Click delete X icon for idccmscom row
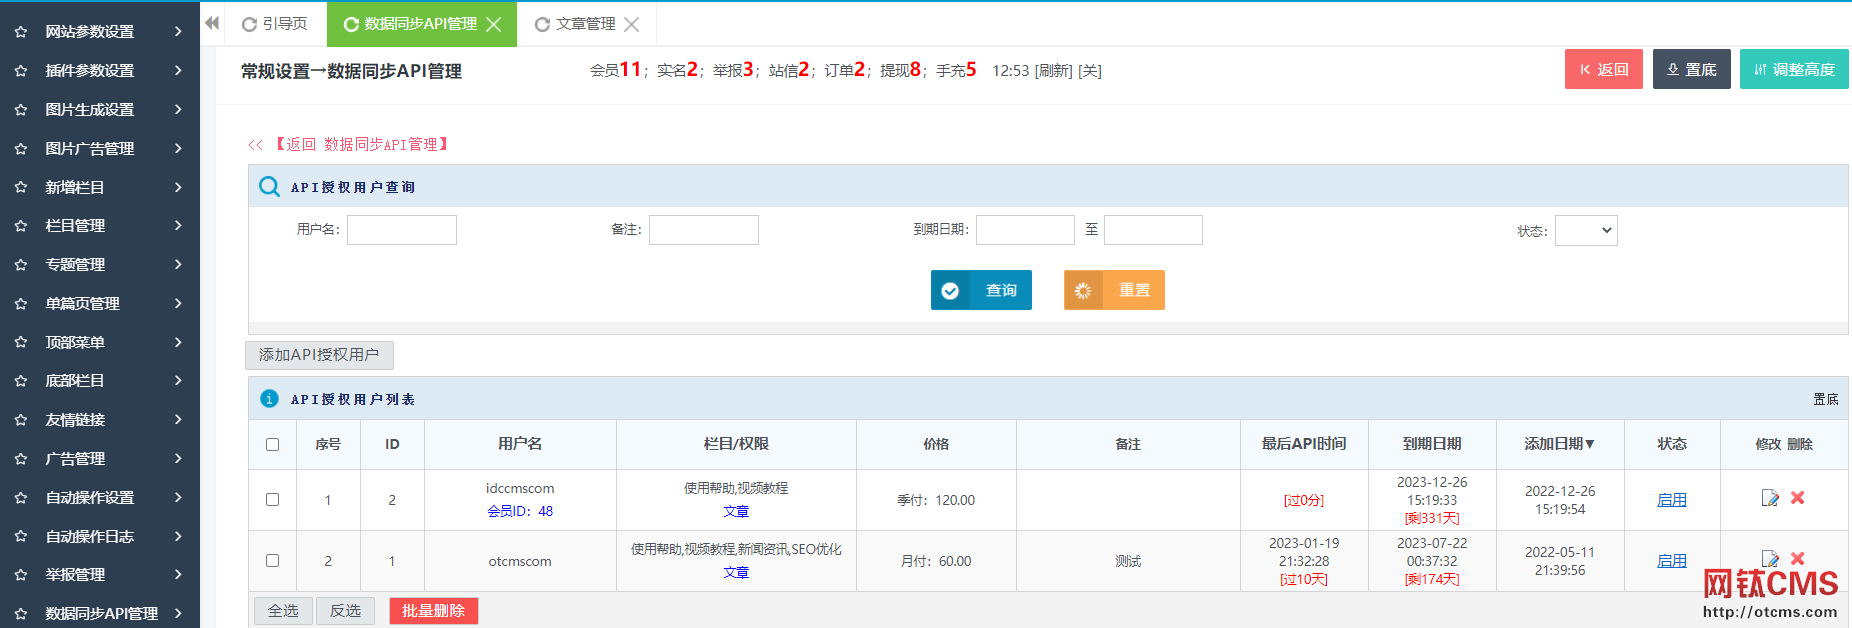 [x=1797, y=498]
